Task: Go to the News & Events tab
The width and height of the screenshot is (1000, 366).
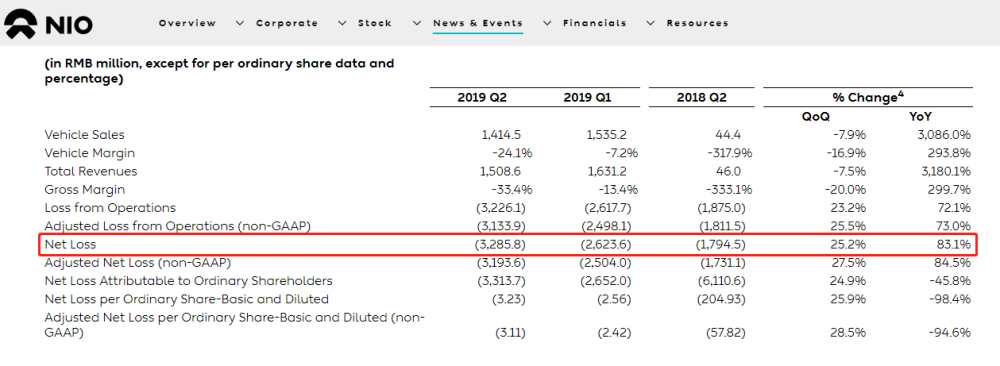Action: coord(478,23)
